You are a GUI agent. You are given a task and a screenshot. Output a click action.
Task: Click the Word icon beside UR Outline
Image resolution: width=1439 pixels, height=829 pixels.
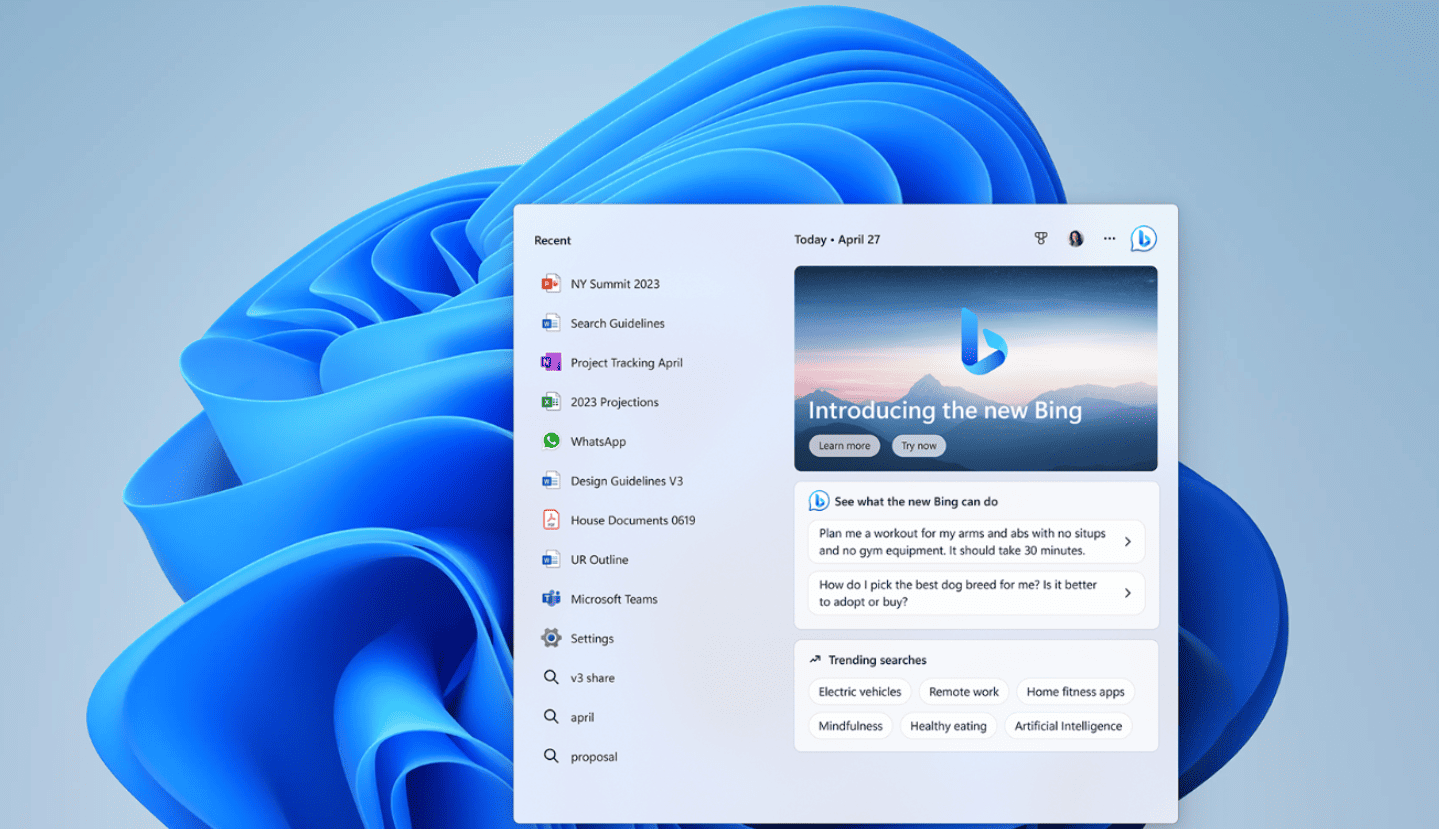[x=551, y=560]
